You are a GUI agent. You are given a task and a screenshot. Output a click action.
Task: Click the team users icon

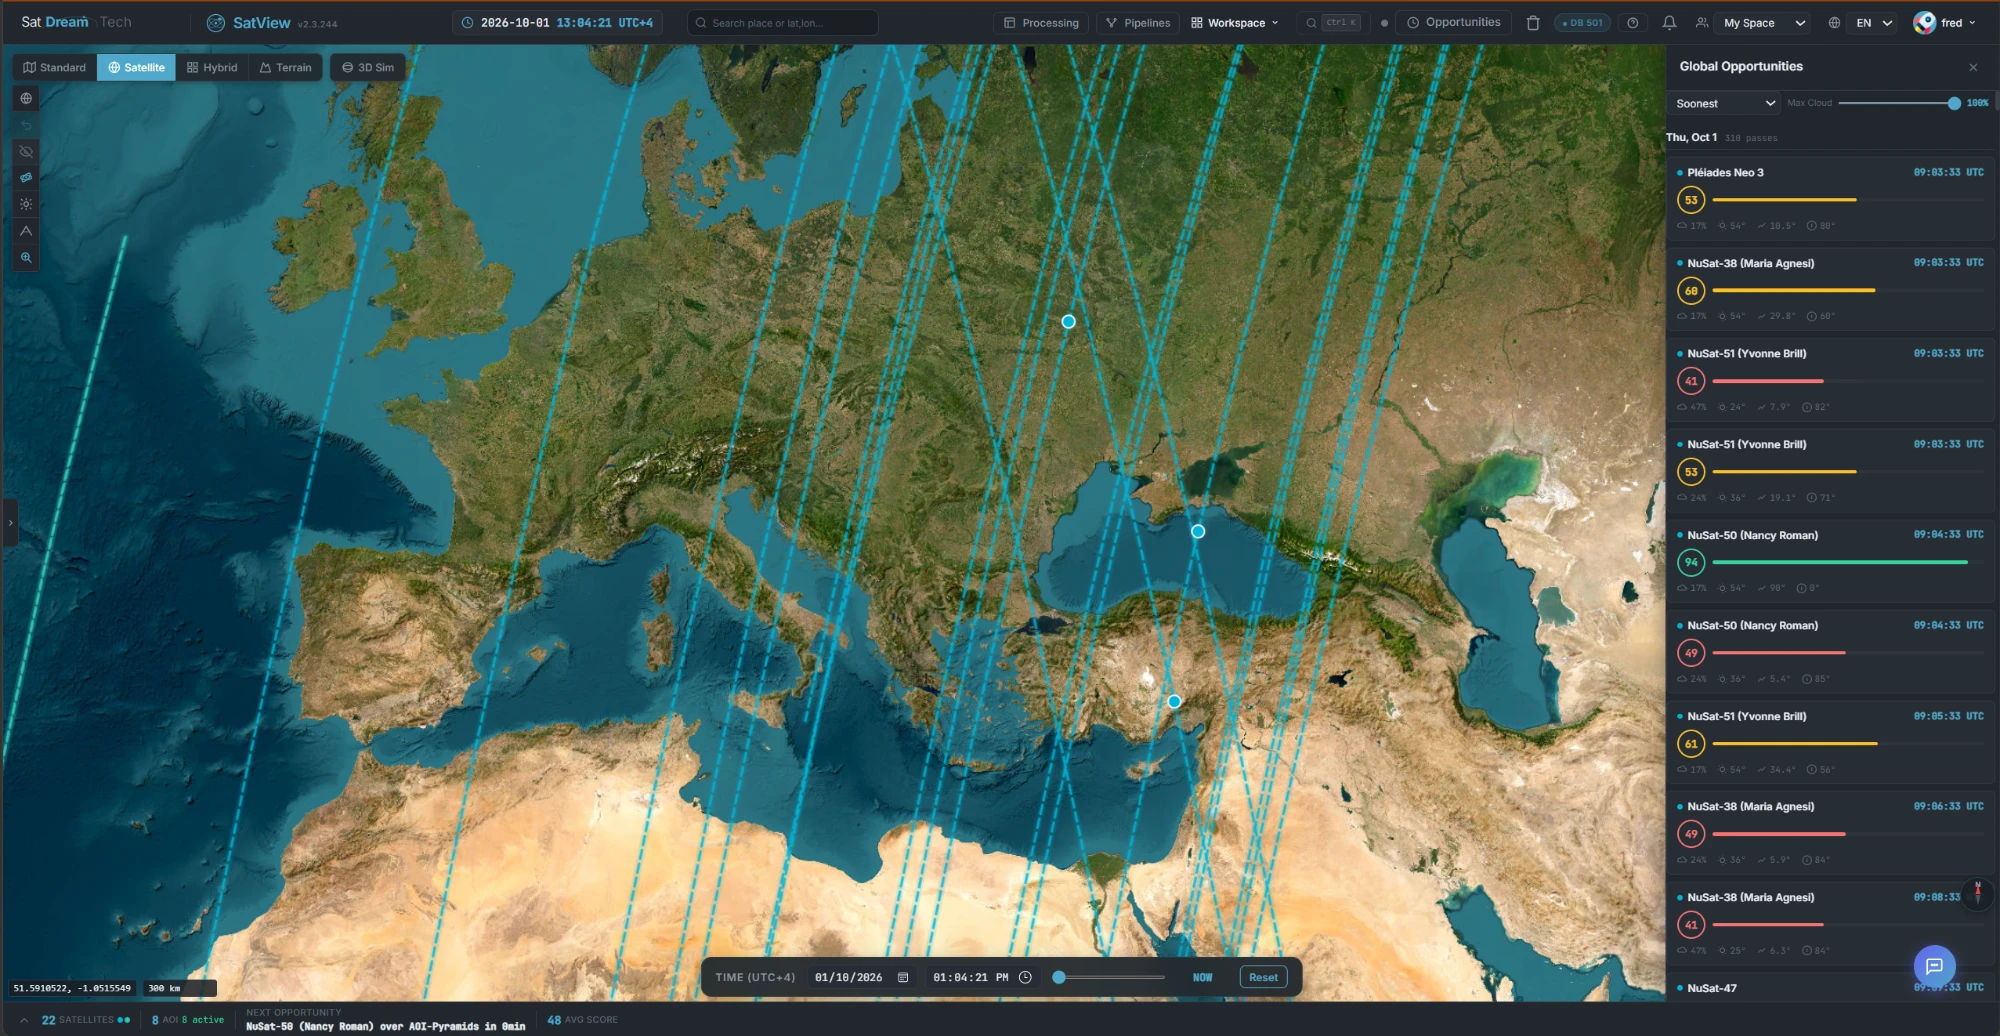1702,22
